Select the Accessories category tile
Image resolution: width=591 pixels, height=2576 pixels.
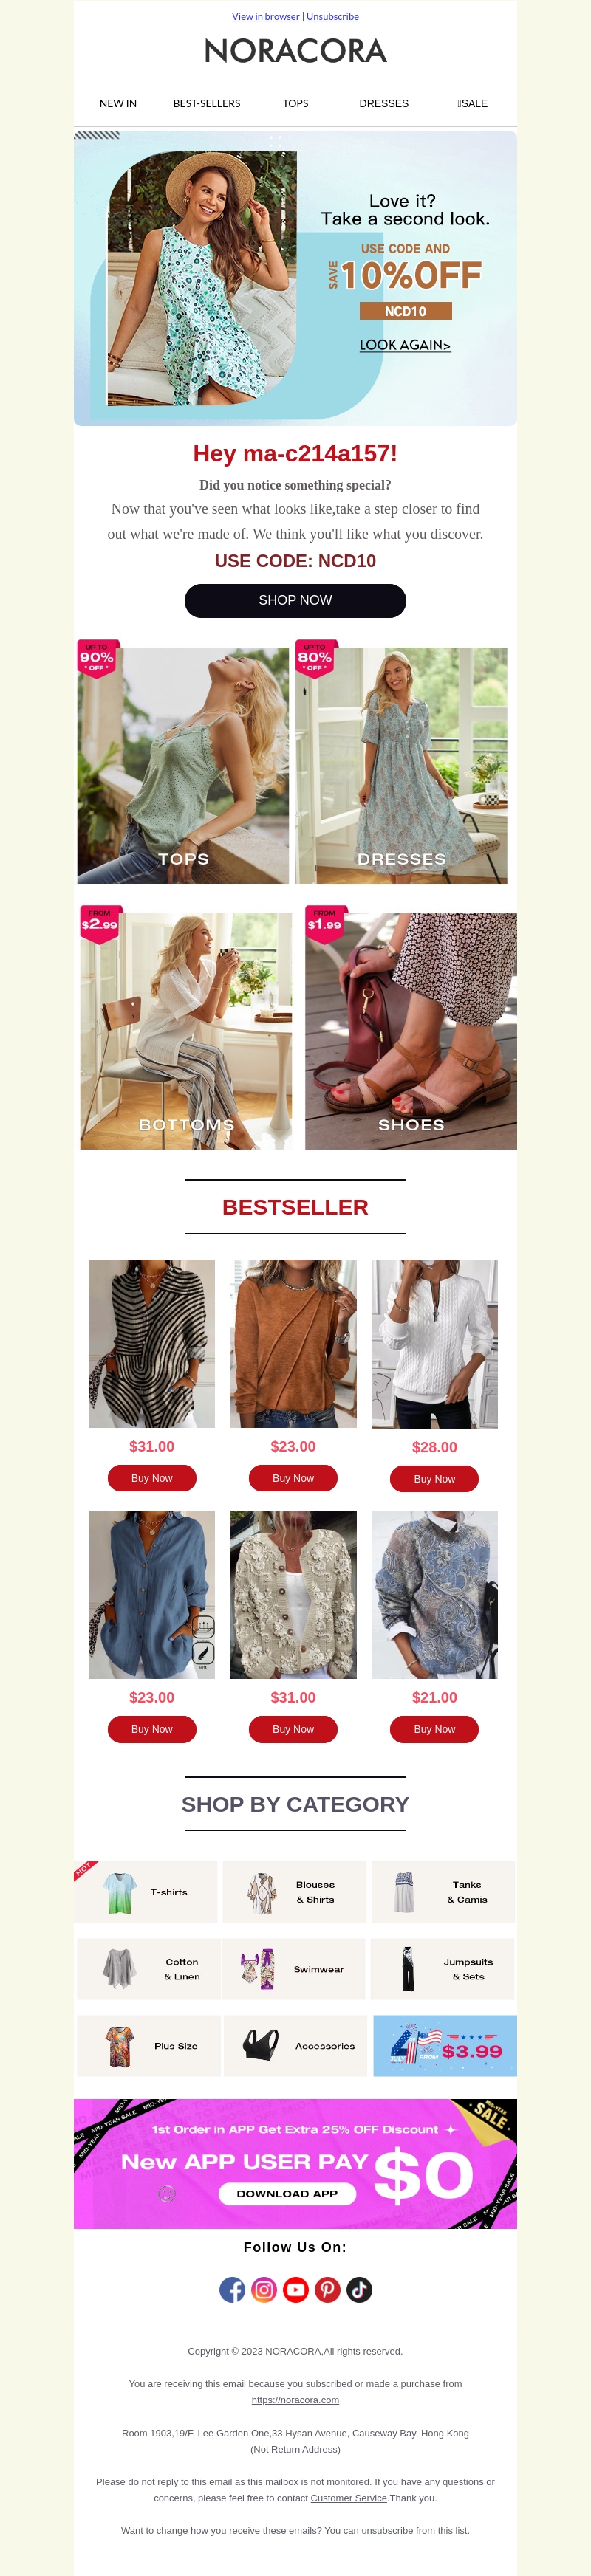pyautogui.click(x=294, y=2045)
